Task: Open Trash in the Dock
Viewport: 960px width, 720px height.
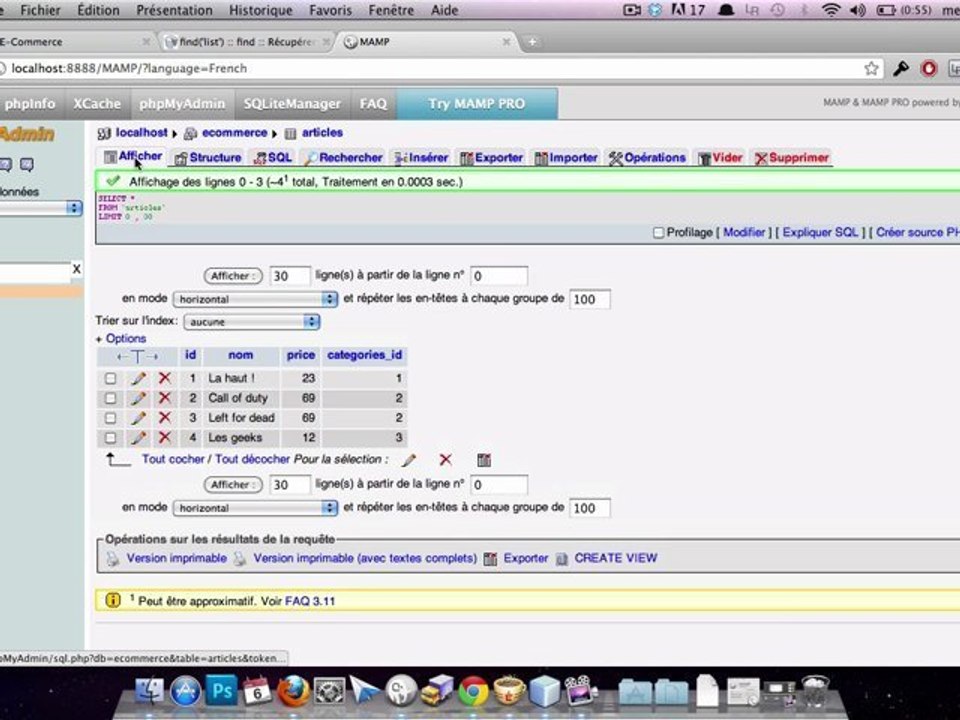Action: tap(815, 692)
